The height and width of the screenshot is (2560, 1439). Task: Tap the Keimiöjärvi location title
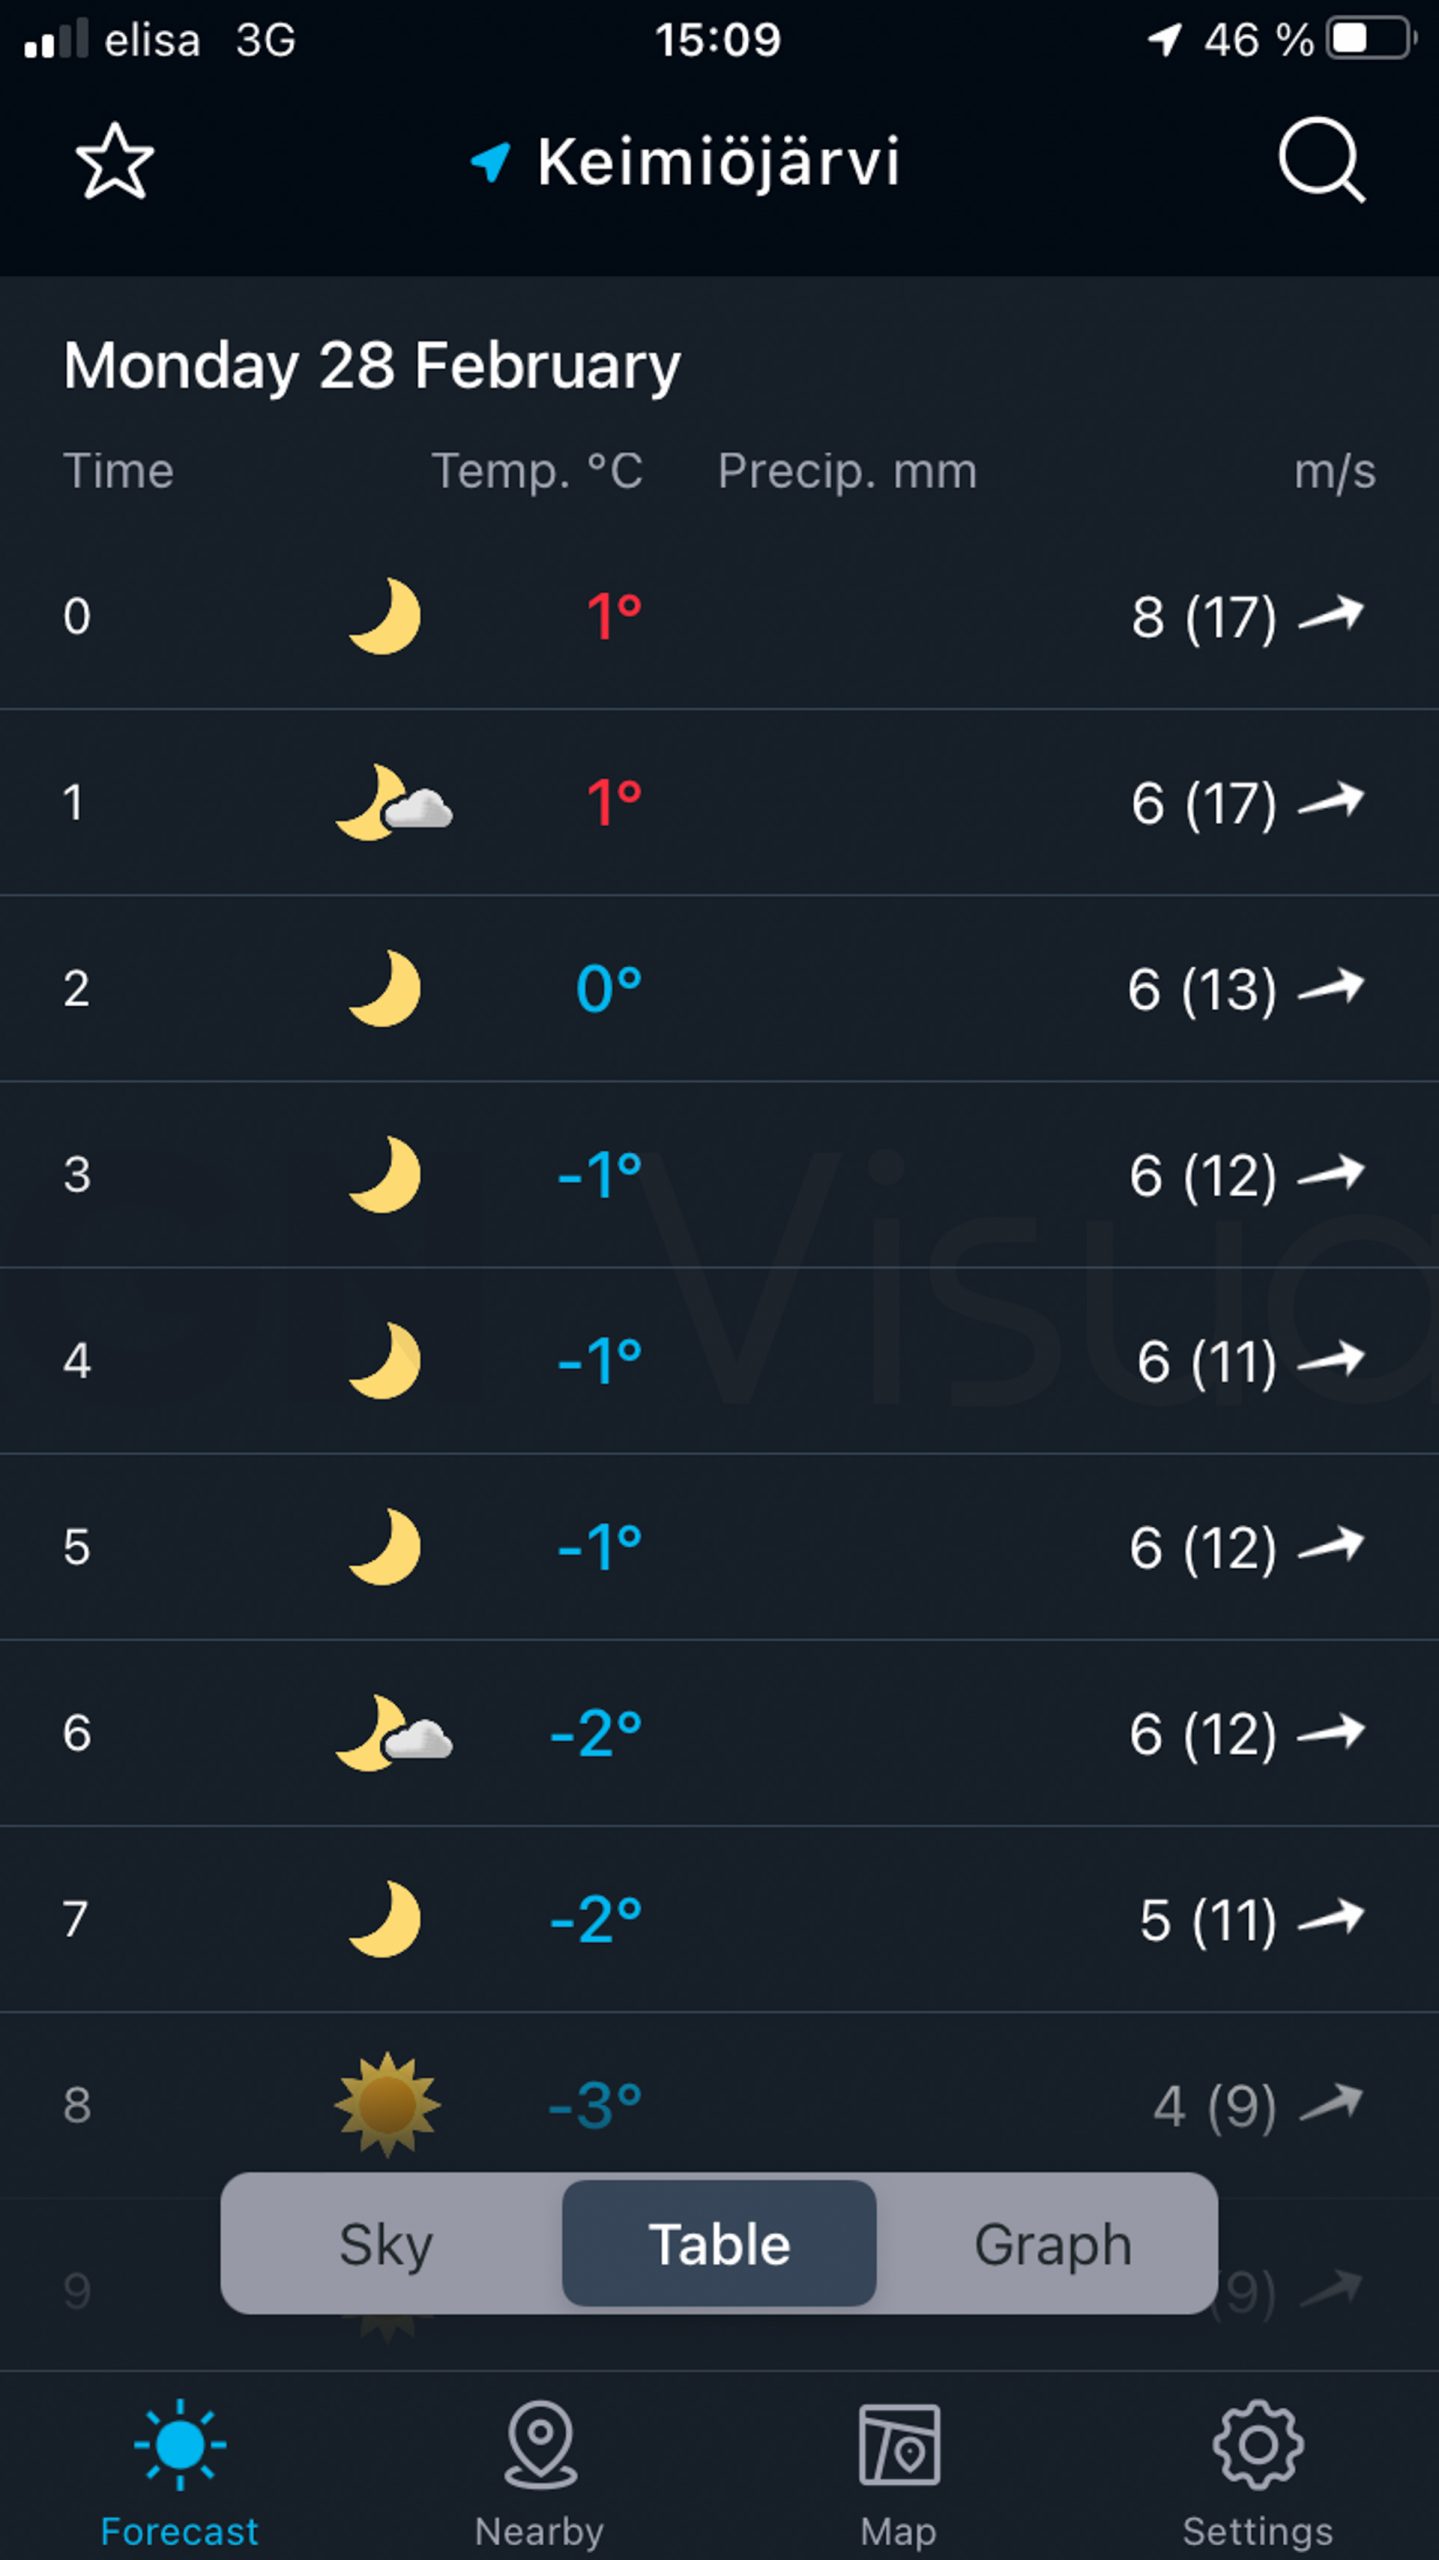click(x=718, y=161)
